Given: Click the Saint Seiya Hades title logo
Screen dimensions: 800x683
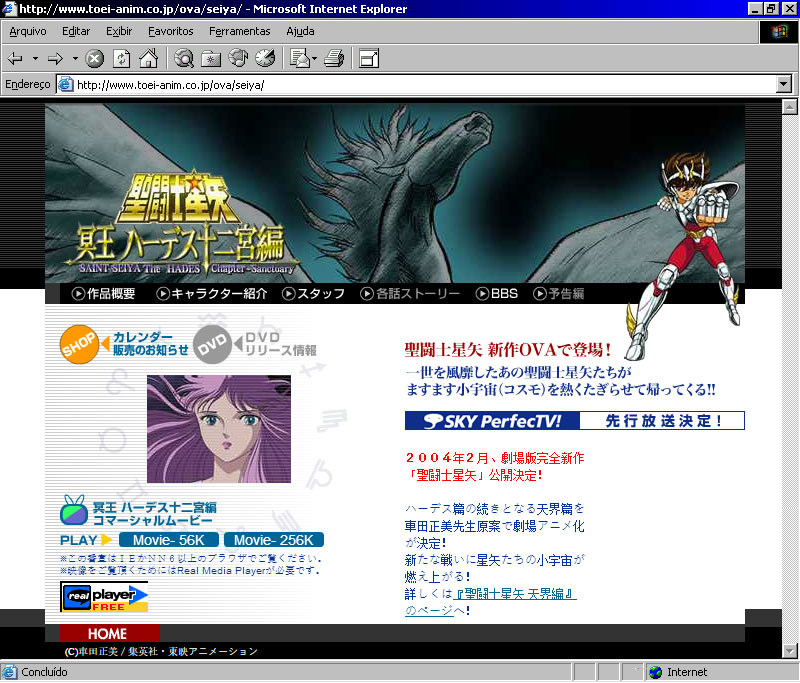Looking at the screenshot, I should pyautogui.click(x=182, y=224).
